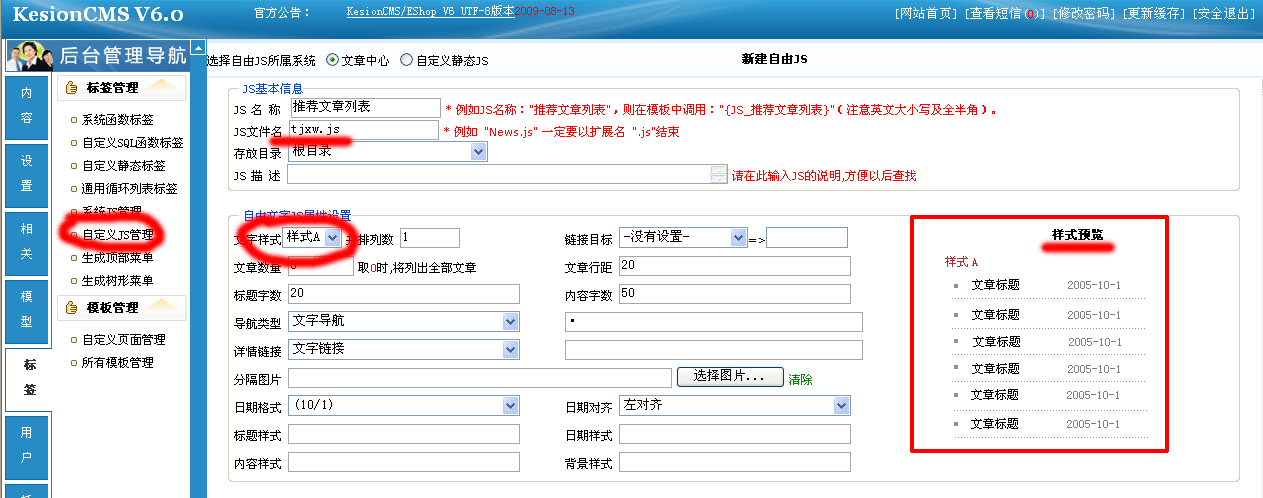Select the 自定义静态JS radio button

(x=406, y=60)
